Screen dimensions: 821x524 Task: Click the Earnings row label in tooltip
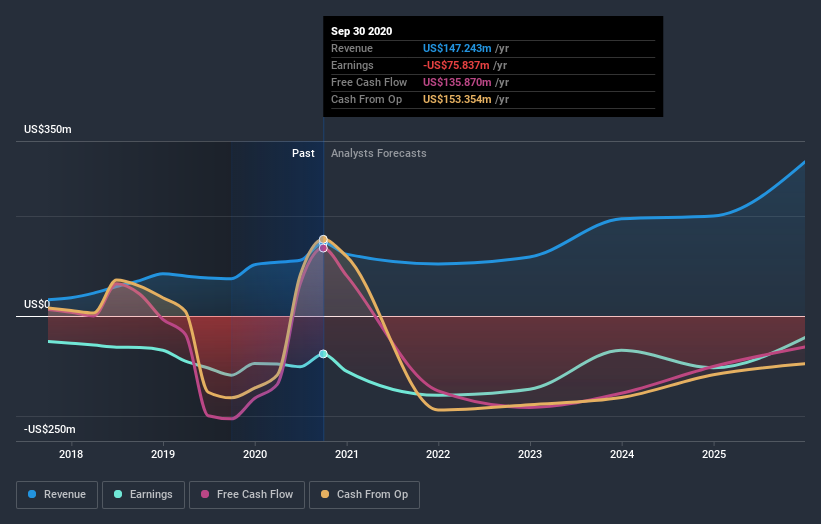click(x=352, y=65)
